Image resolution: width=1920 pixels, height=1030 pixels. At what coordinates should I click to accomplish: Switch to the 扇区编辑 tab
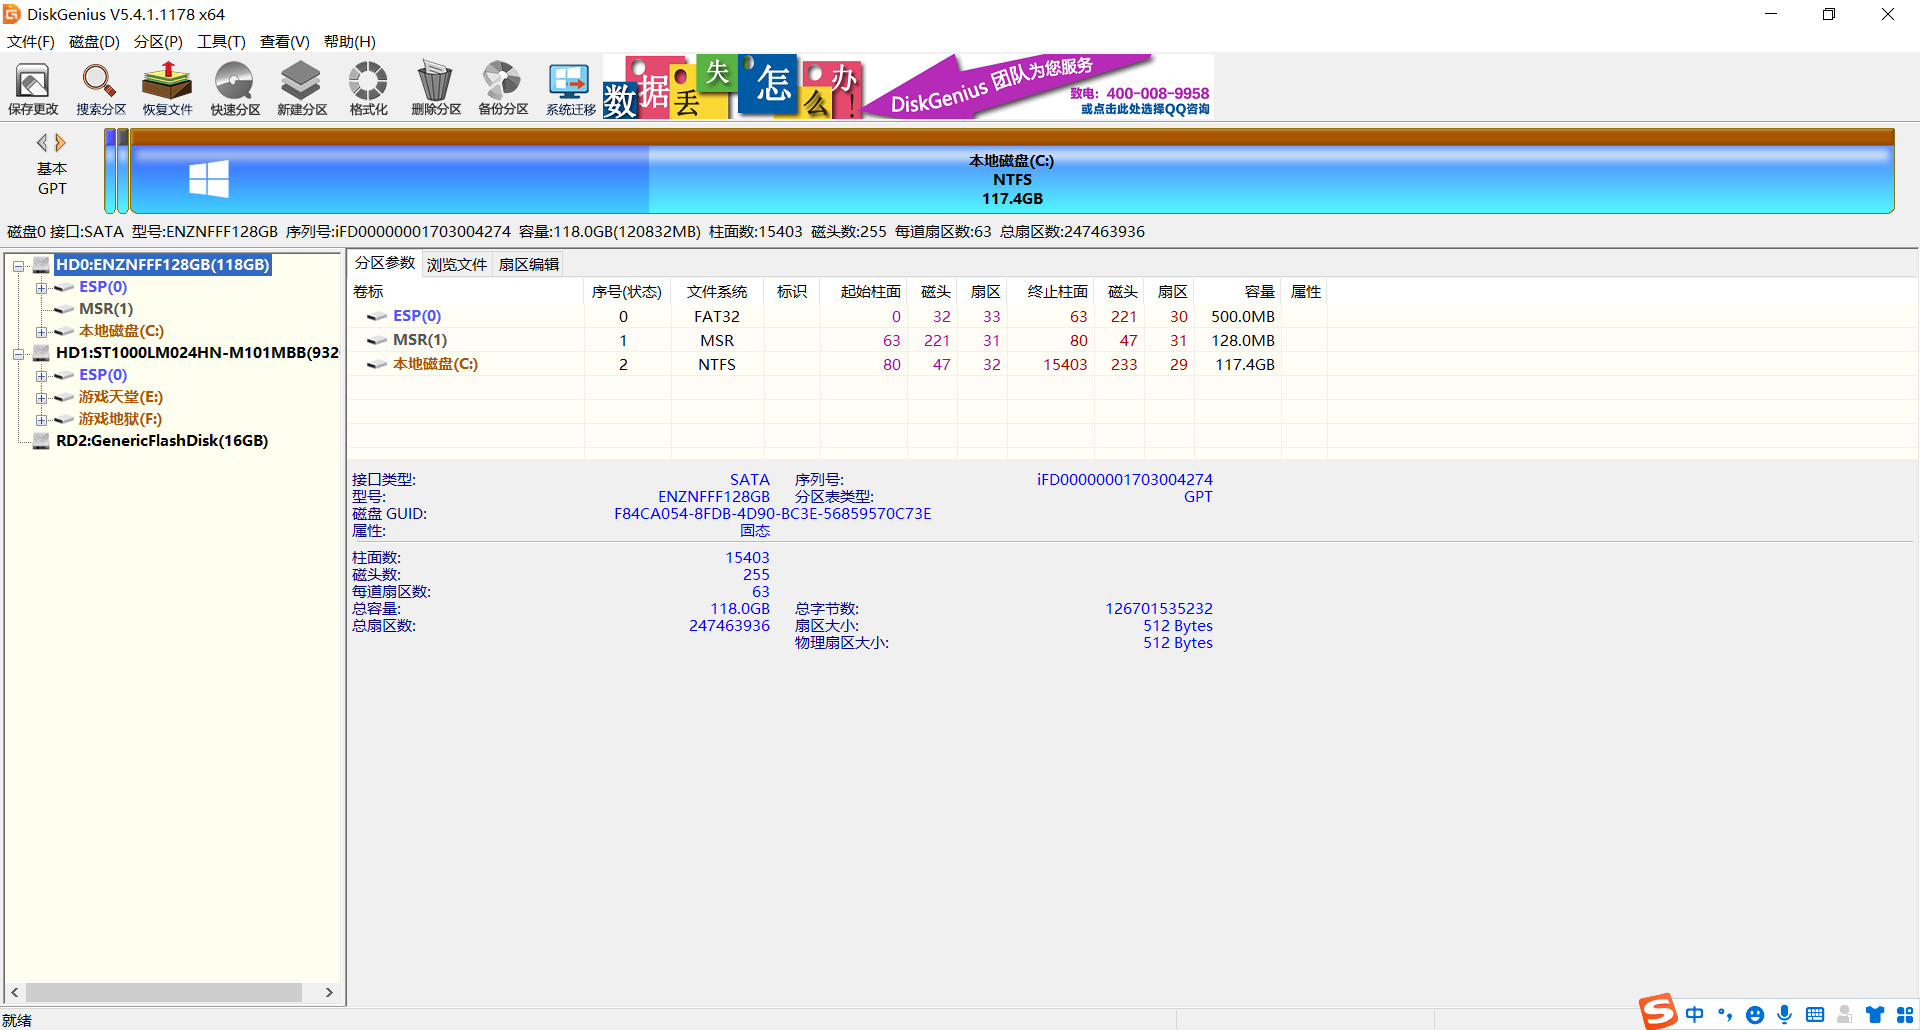click(x=529, y=265)
